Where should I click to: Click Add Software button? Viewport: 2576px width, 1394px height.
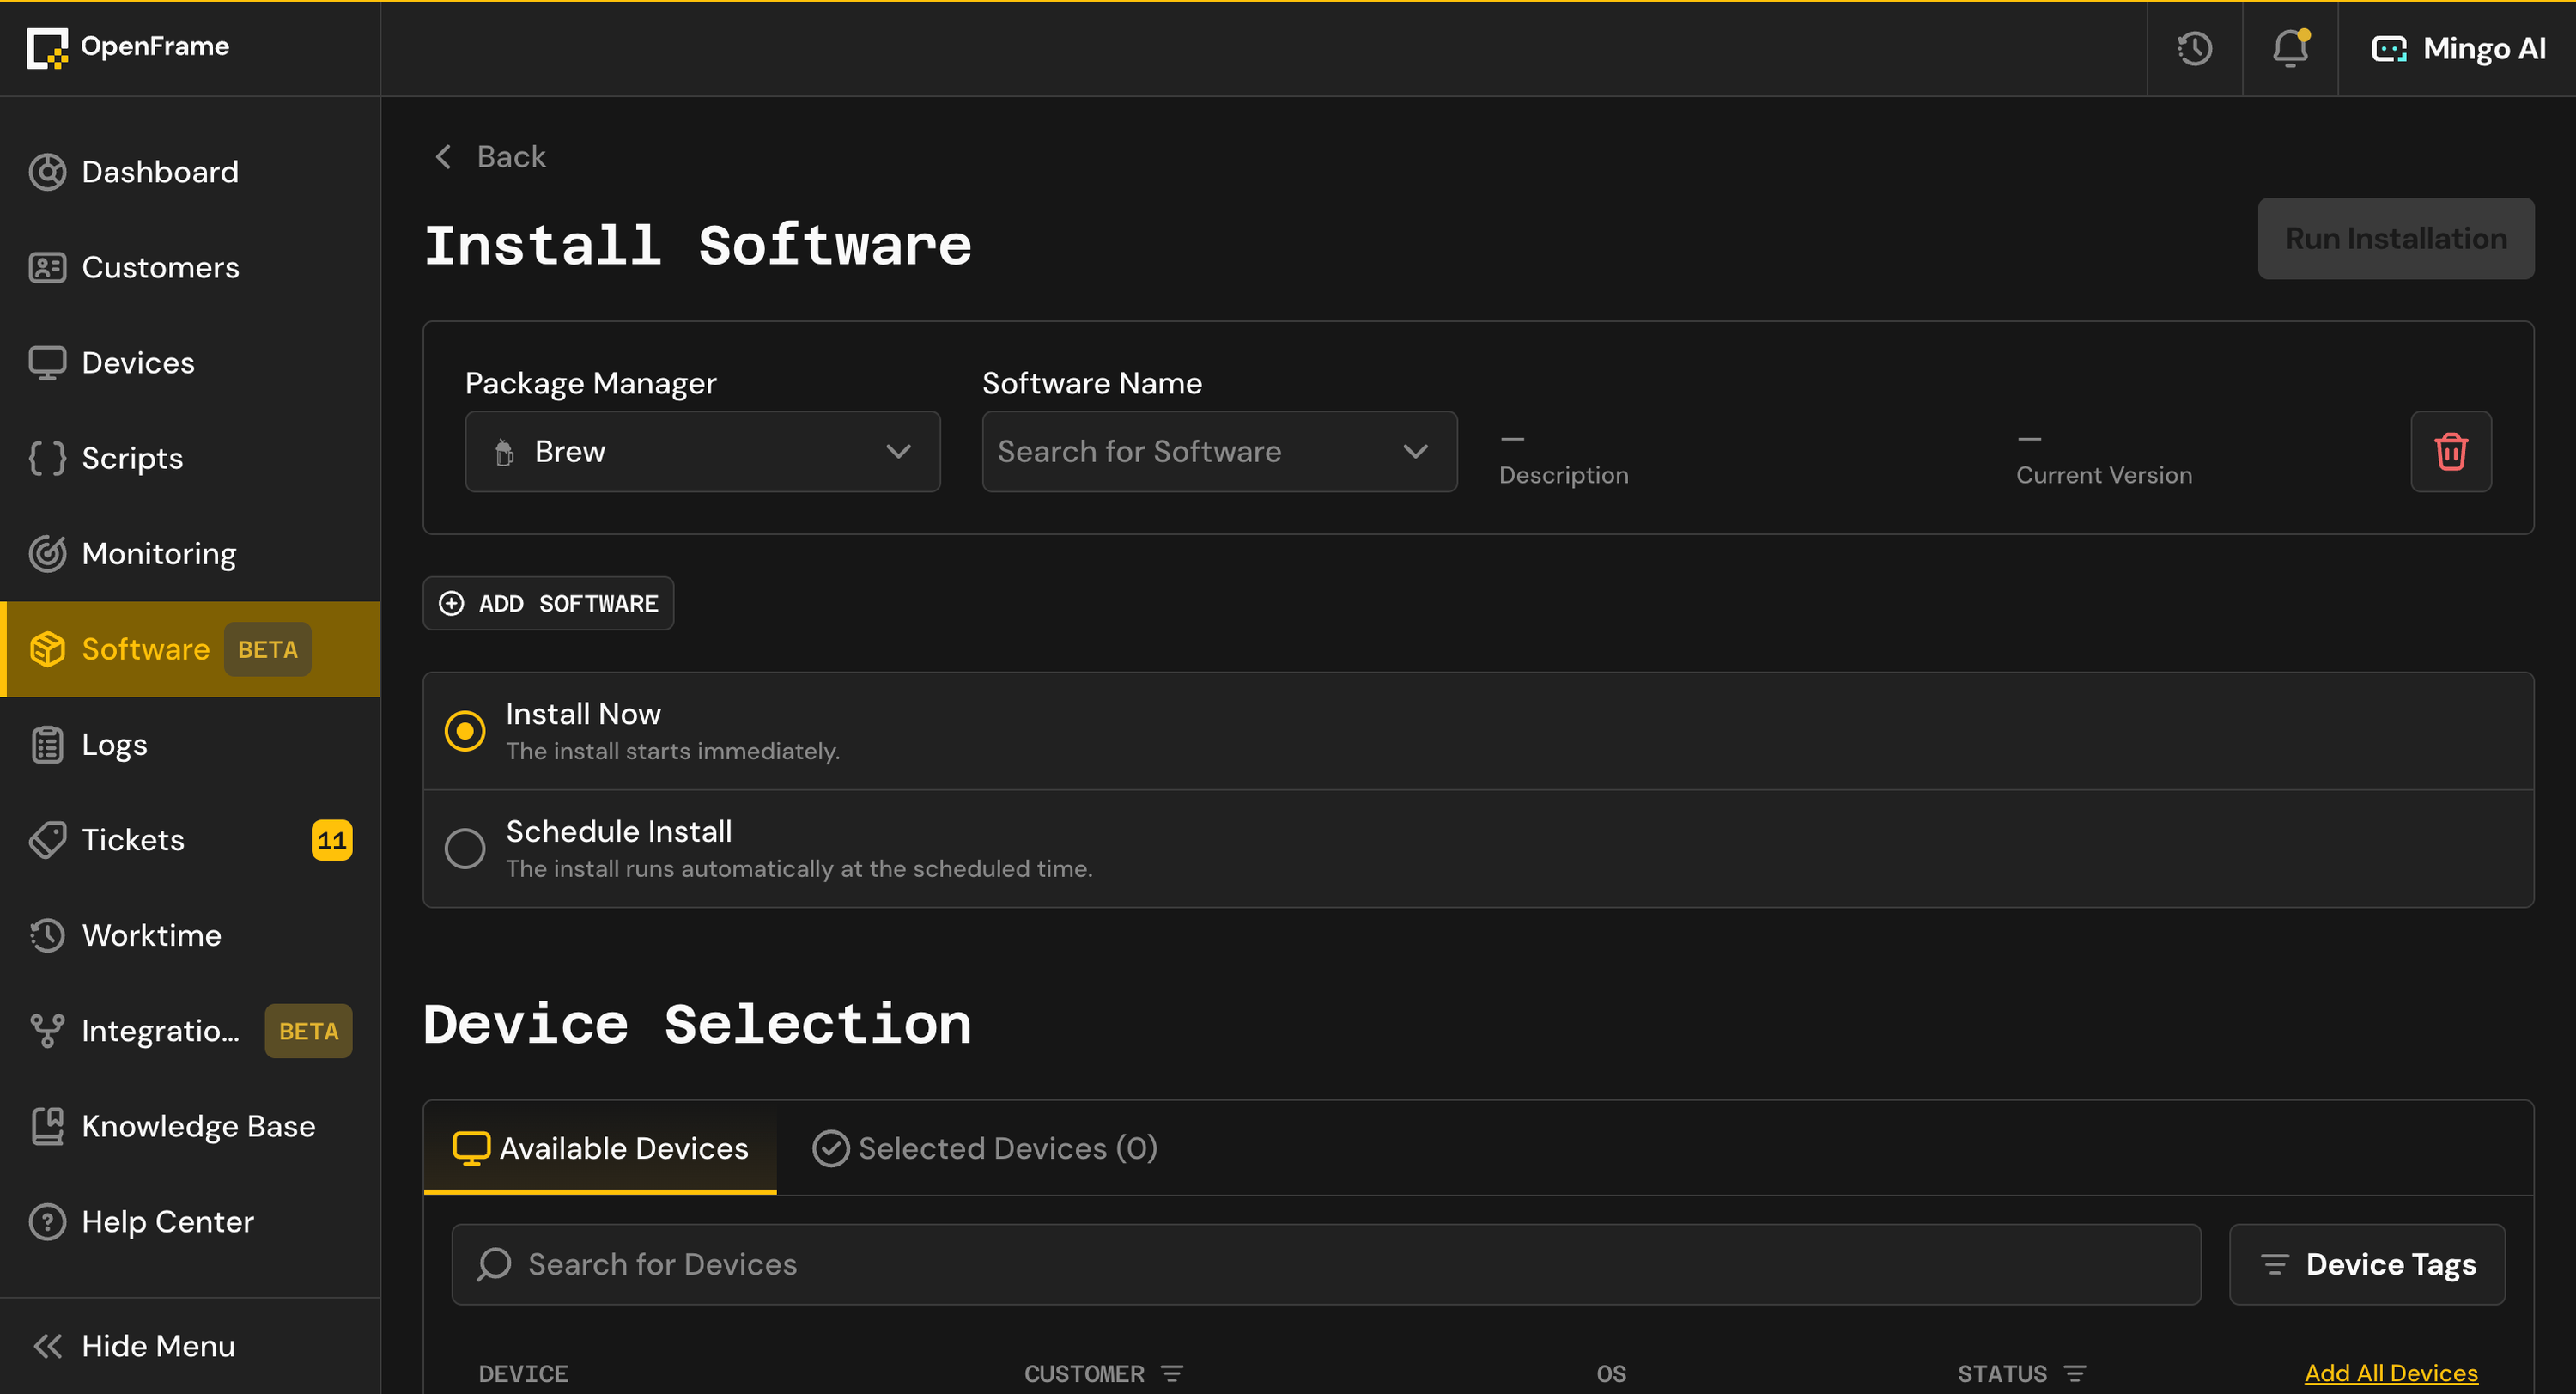[548, 603]
